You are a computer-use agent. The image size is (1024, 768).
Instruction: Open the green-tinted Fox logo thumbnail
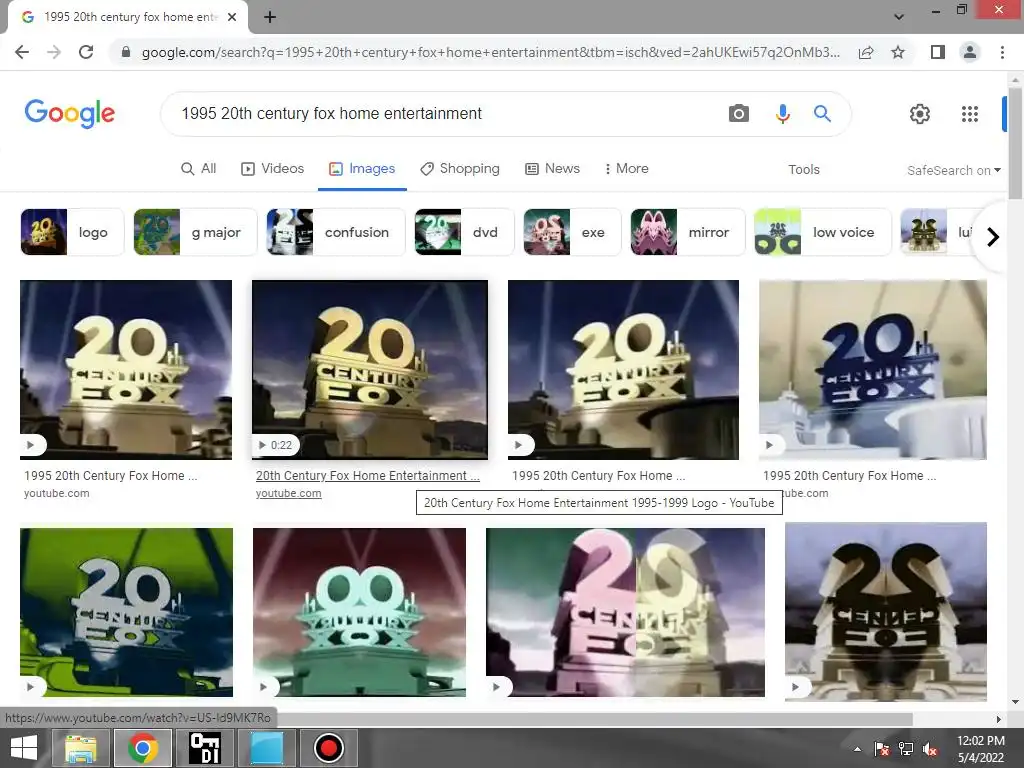[x=126, y=613]
